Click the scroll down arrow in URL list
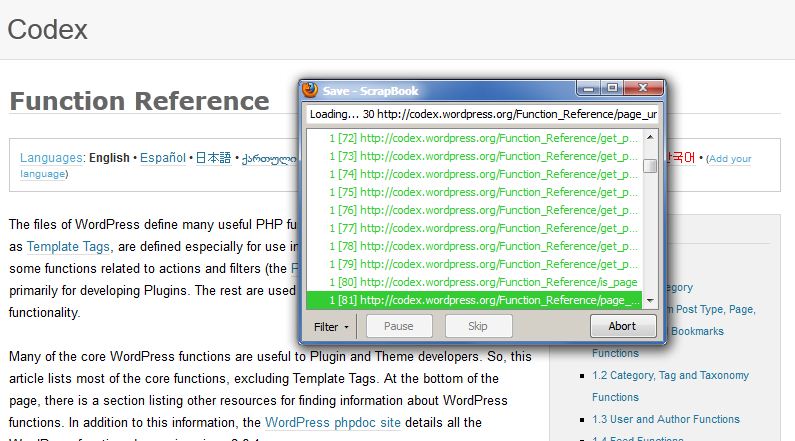The image size is (795, 441). pyautogui.click(x=650, y=301)
